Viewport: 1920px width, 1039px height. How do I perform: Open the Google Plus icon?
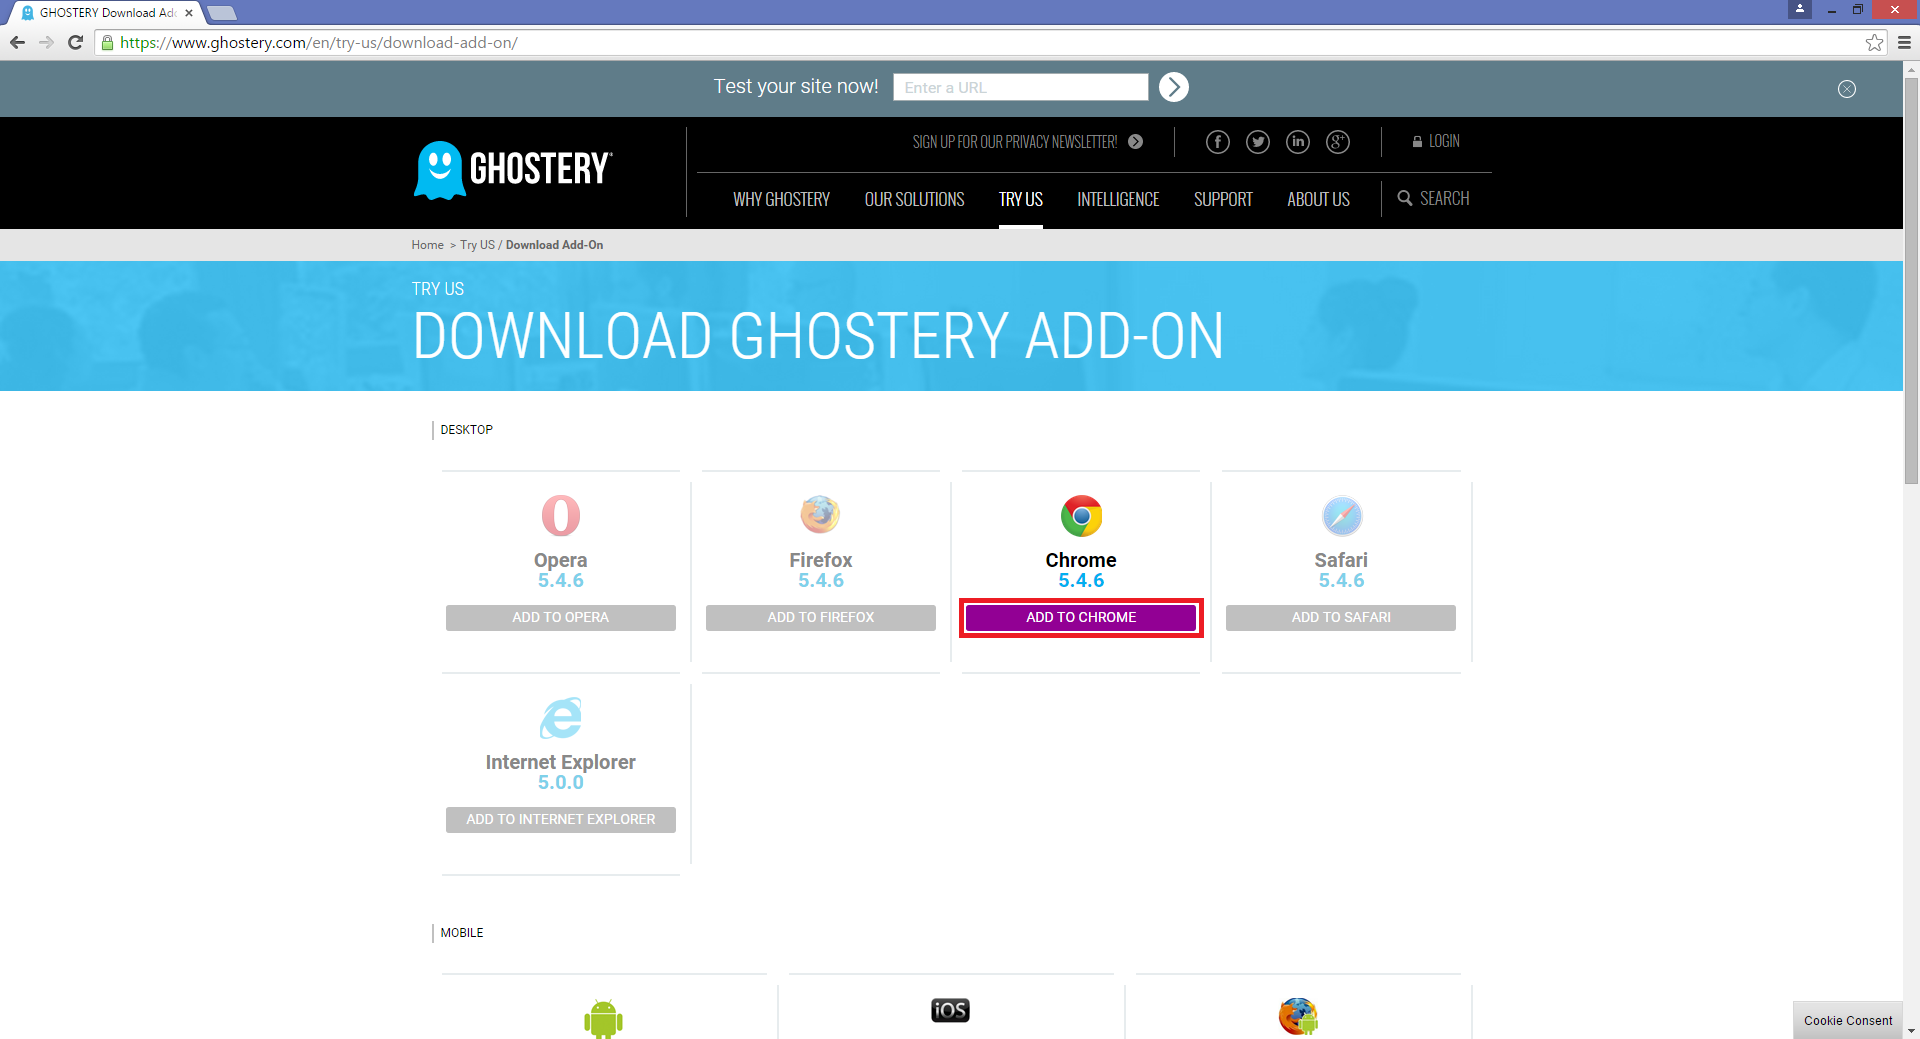pos(1337,142)
